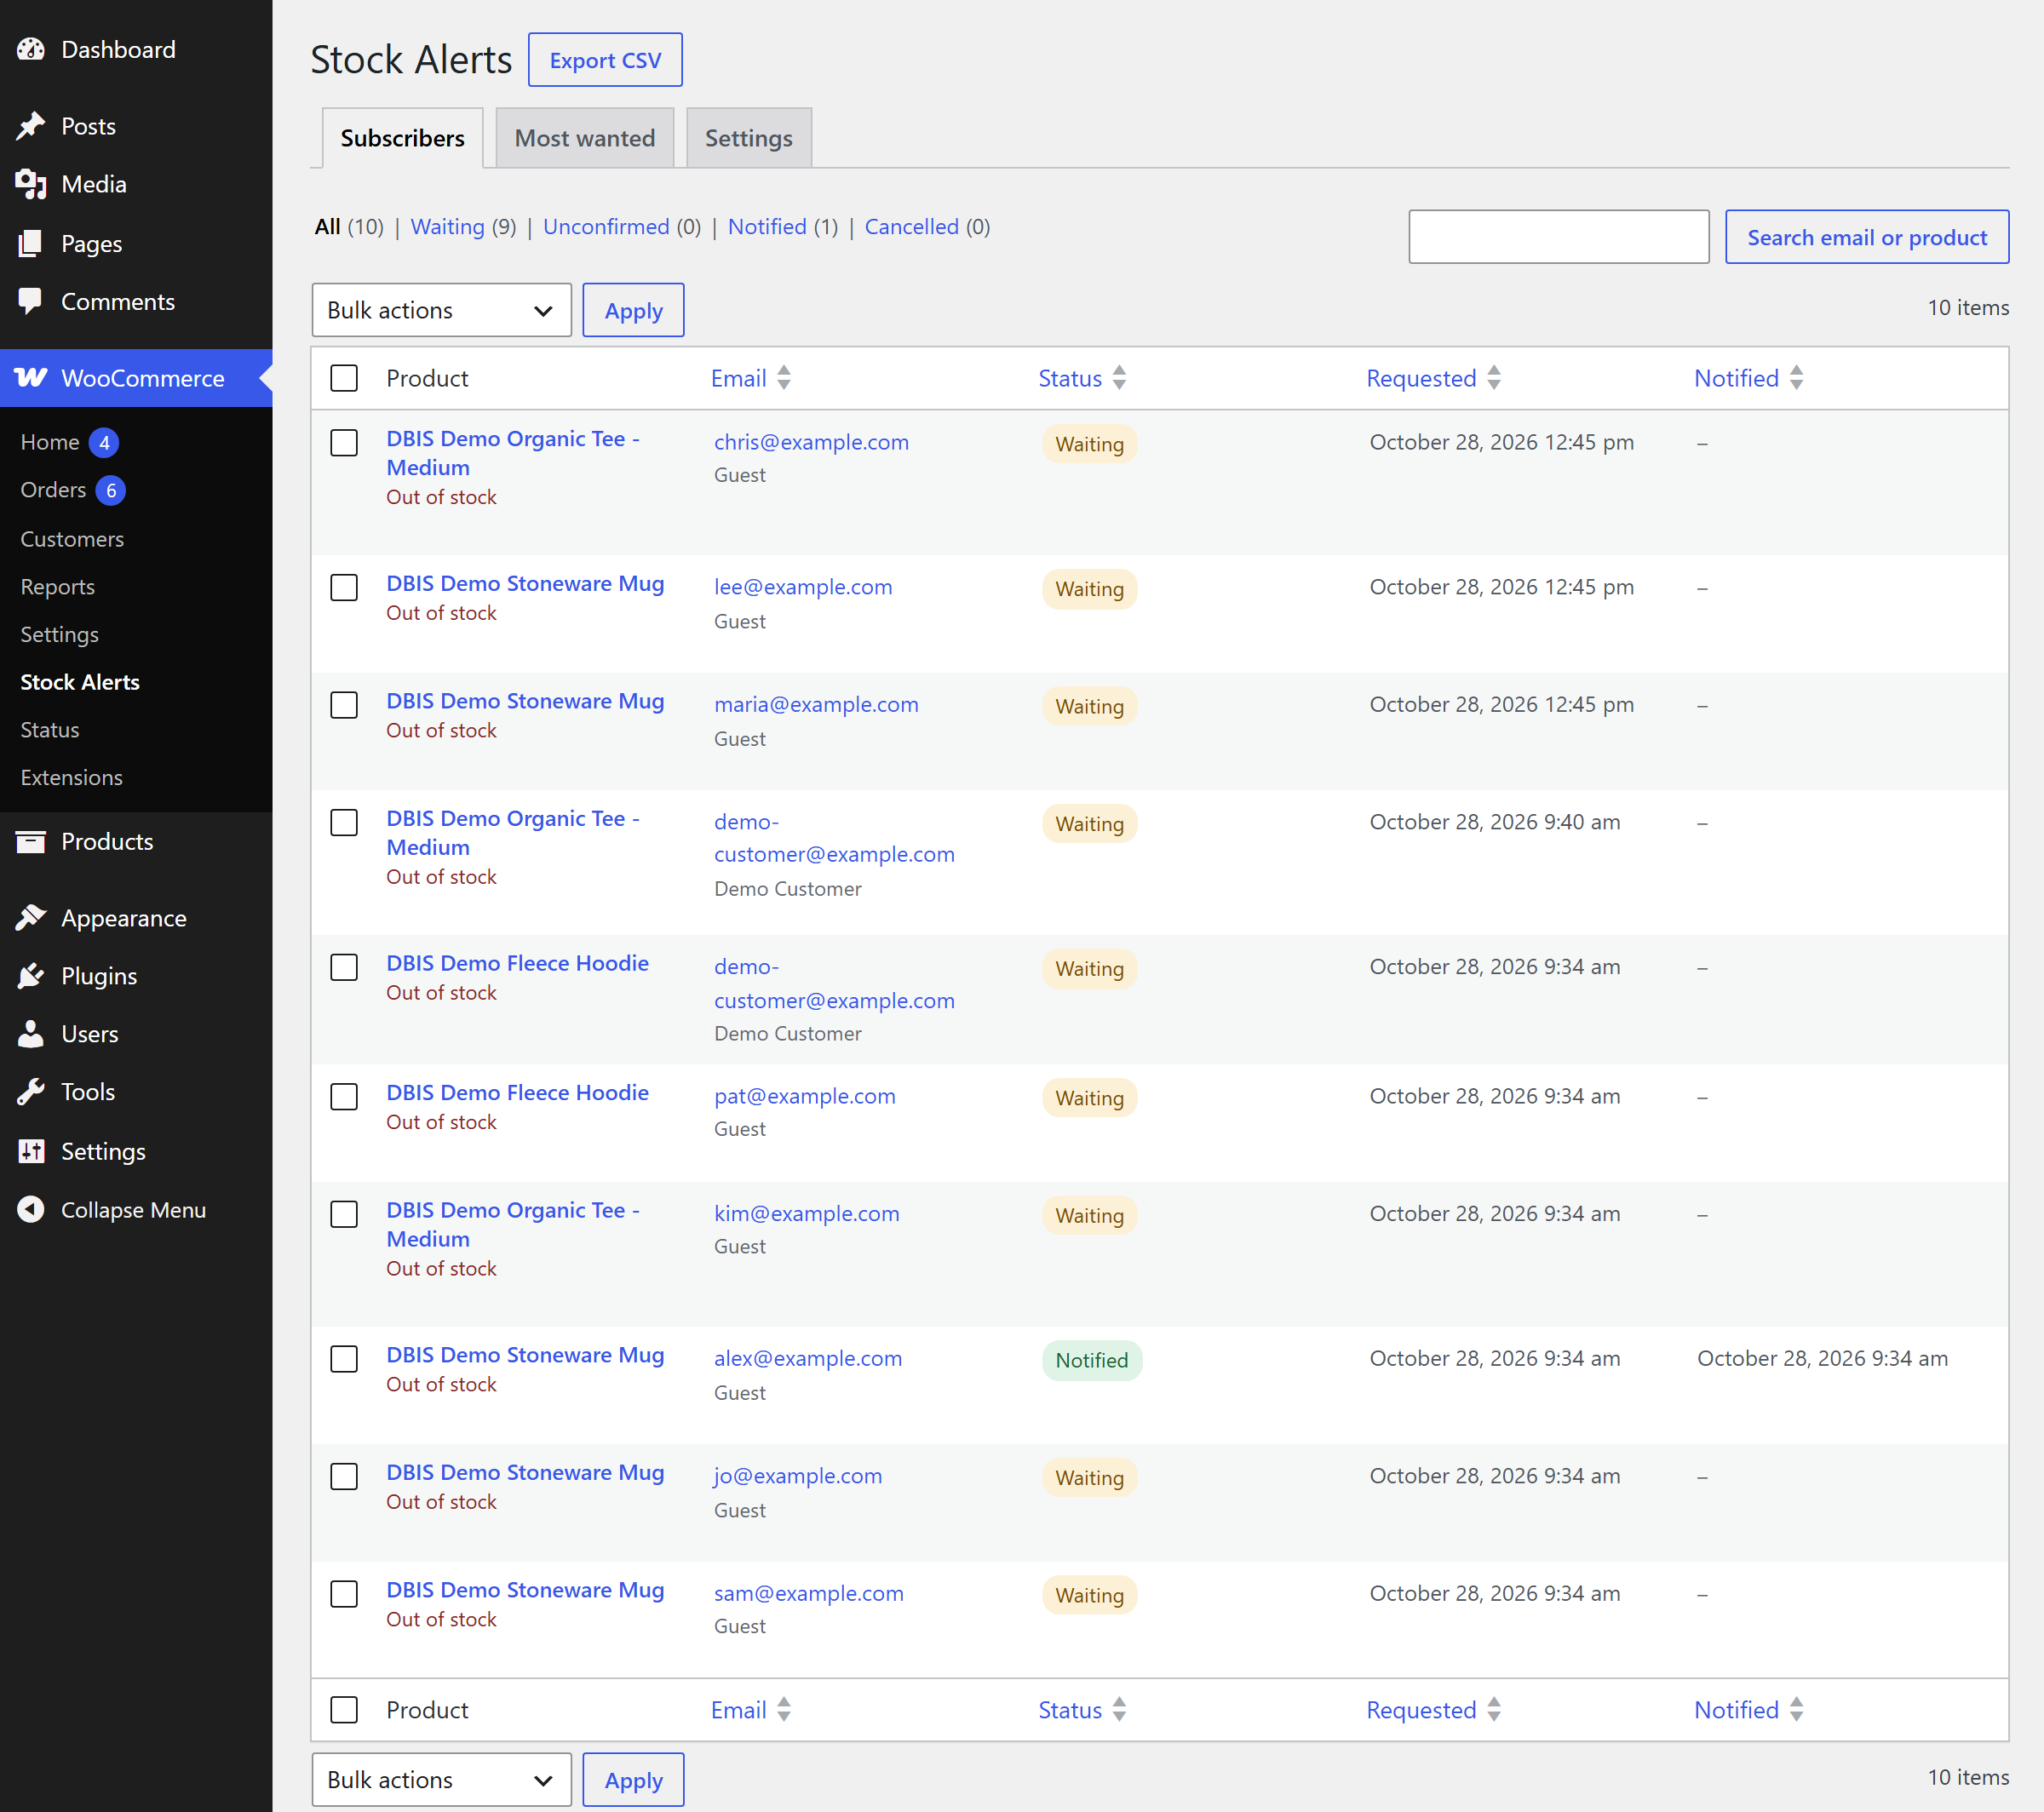Switch to the Settings tab

tap(749, 138)
